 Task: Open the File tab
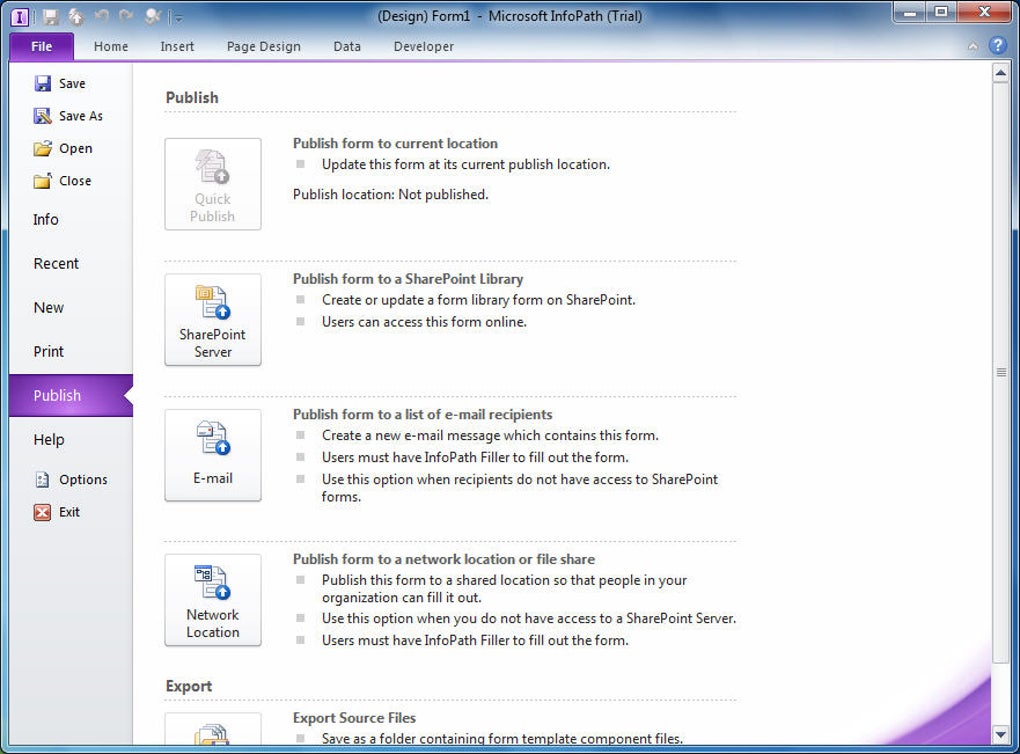pyautogui.click(x=42, y=46)
